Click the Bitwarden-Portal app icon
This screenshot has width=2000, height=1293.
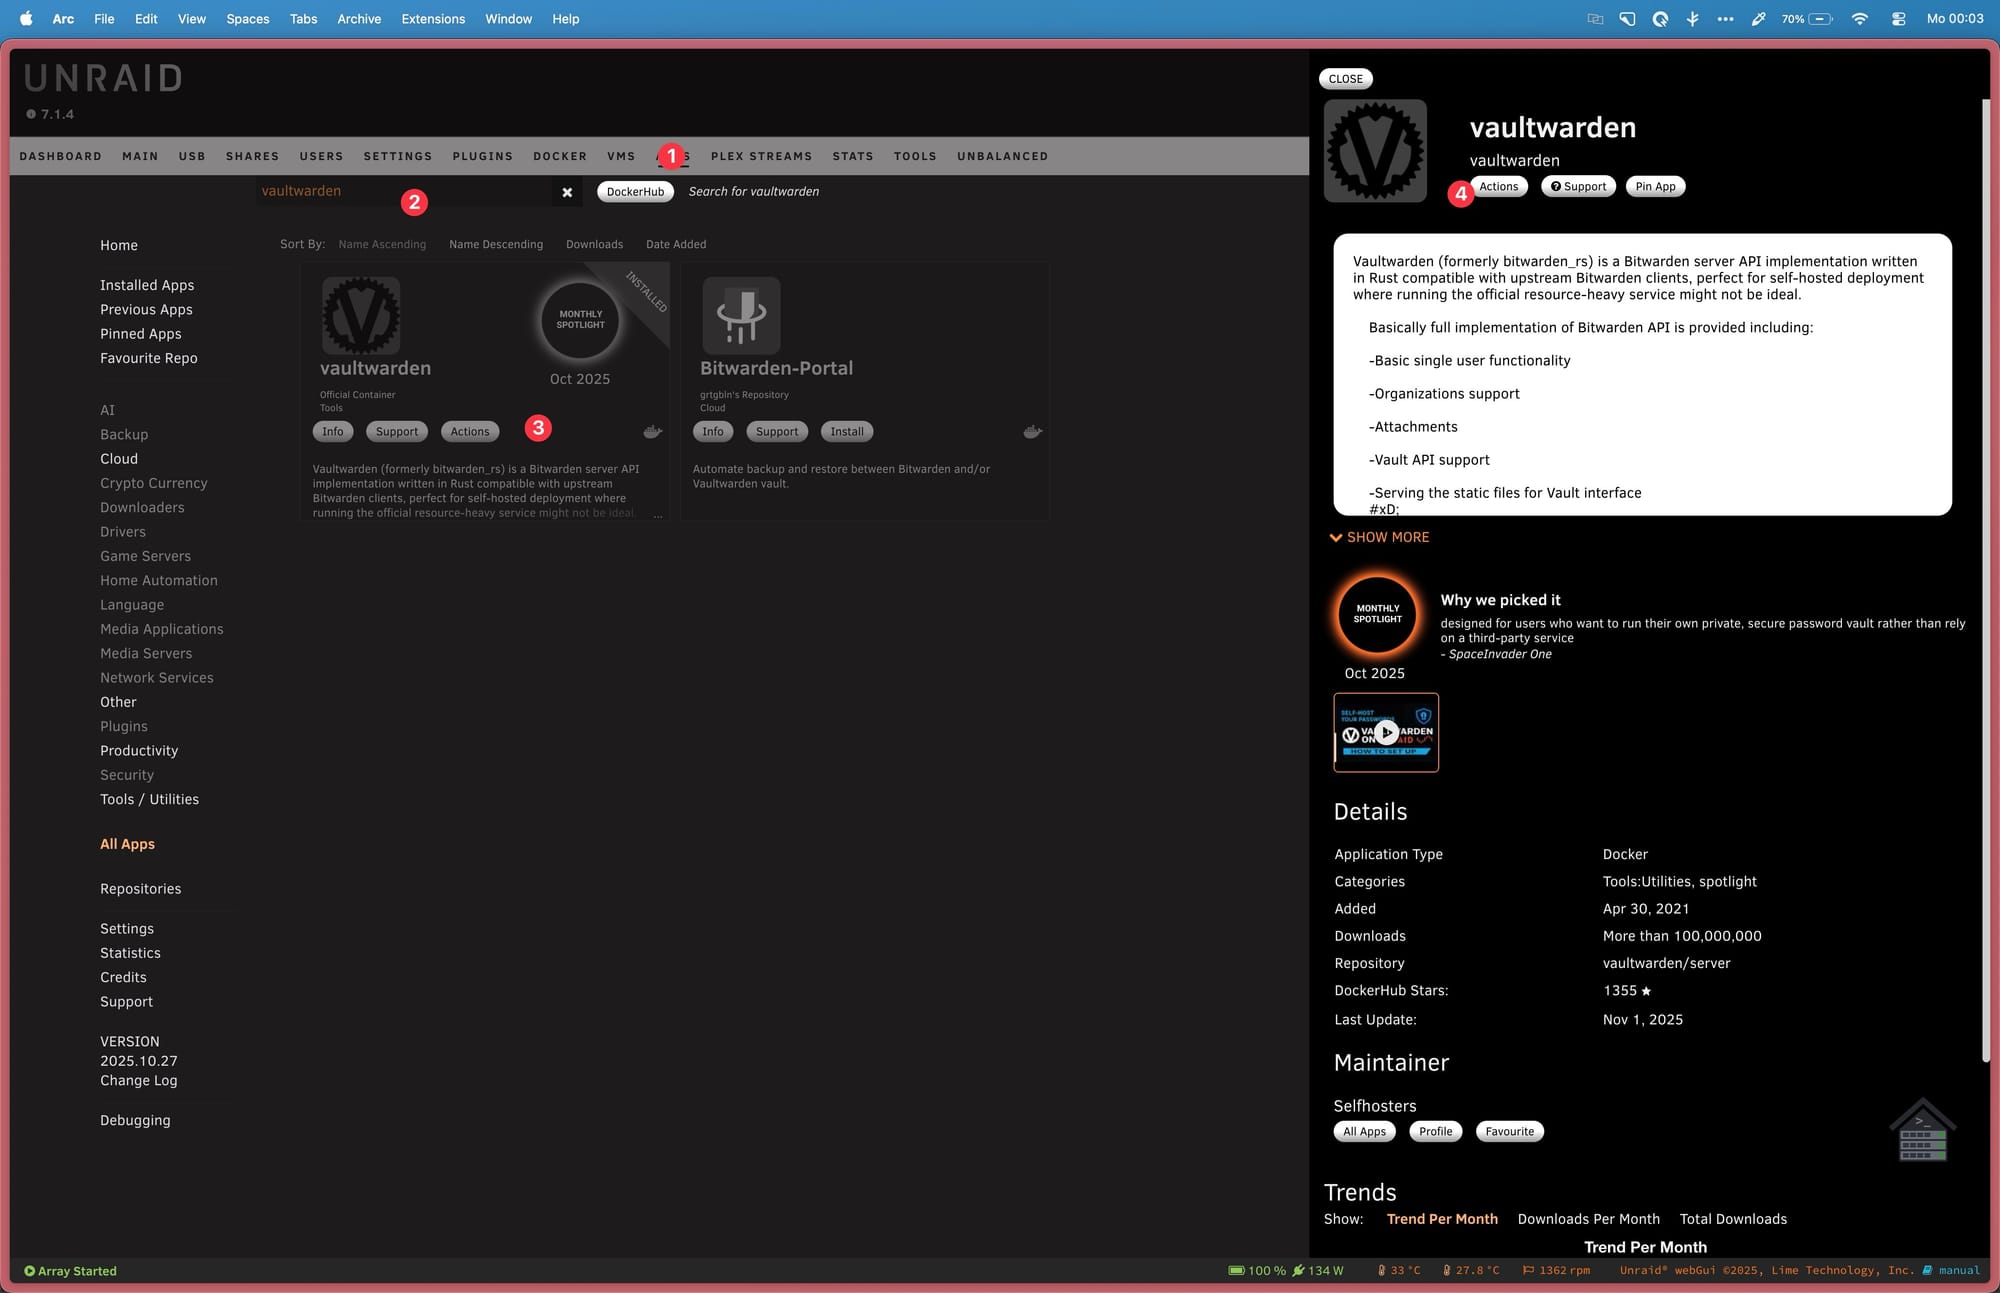tap(741, 315)
